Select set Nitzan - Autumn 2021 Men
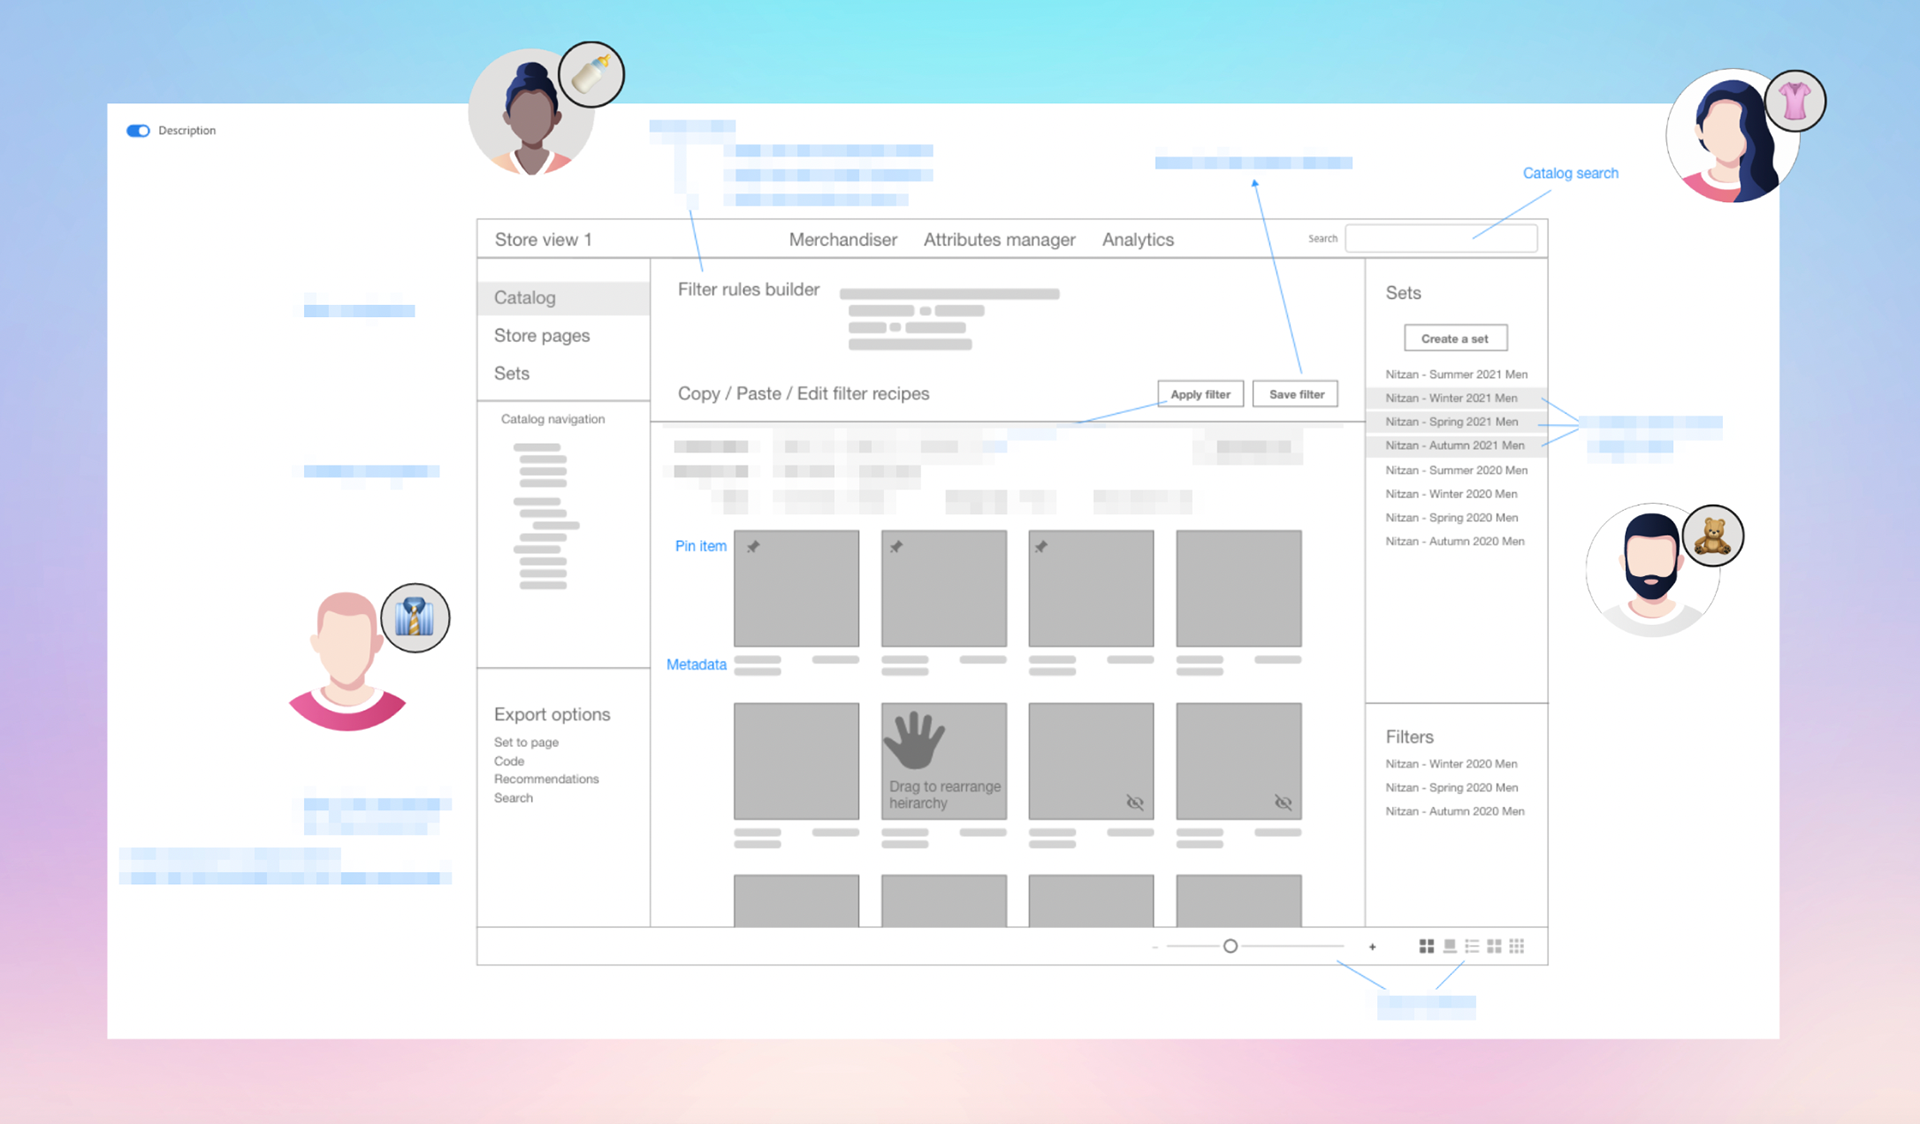Screen dimensions: 1920x1124 [x=1456, y=446]
